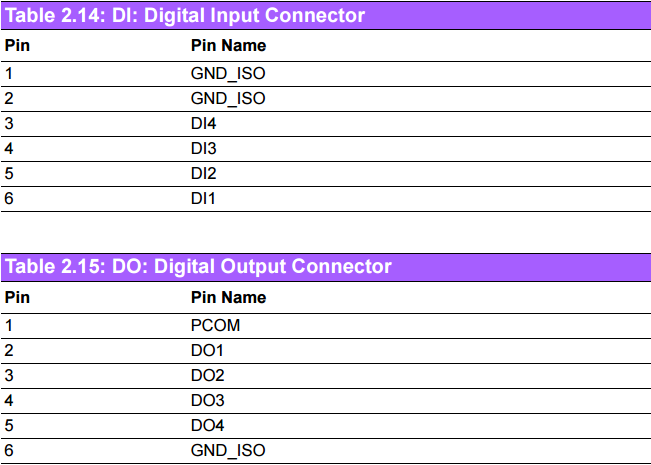Viewport: 651px width, 465px height.
Task: Click the Pin column header in Table 2.14
Action: coord(17,46)
